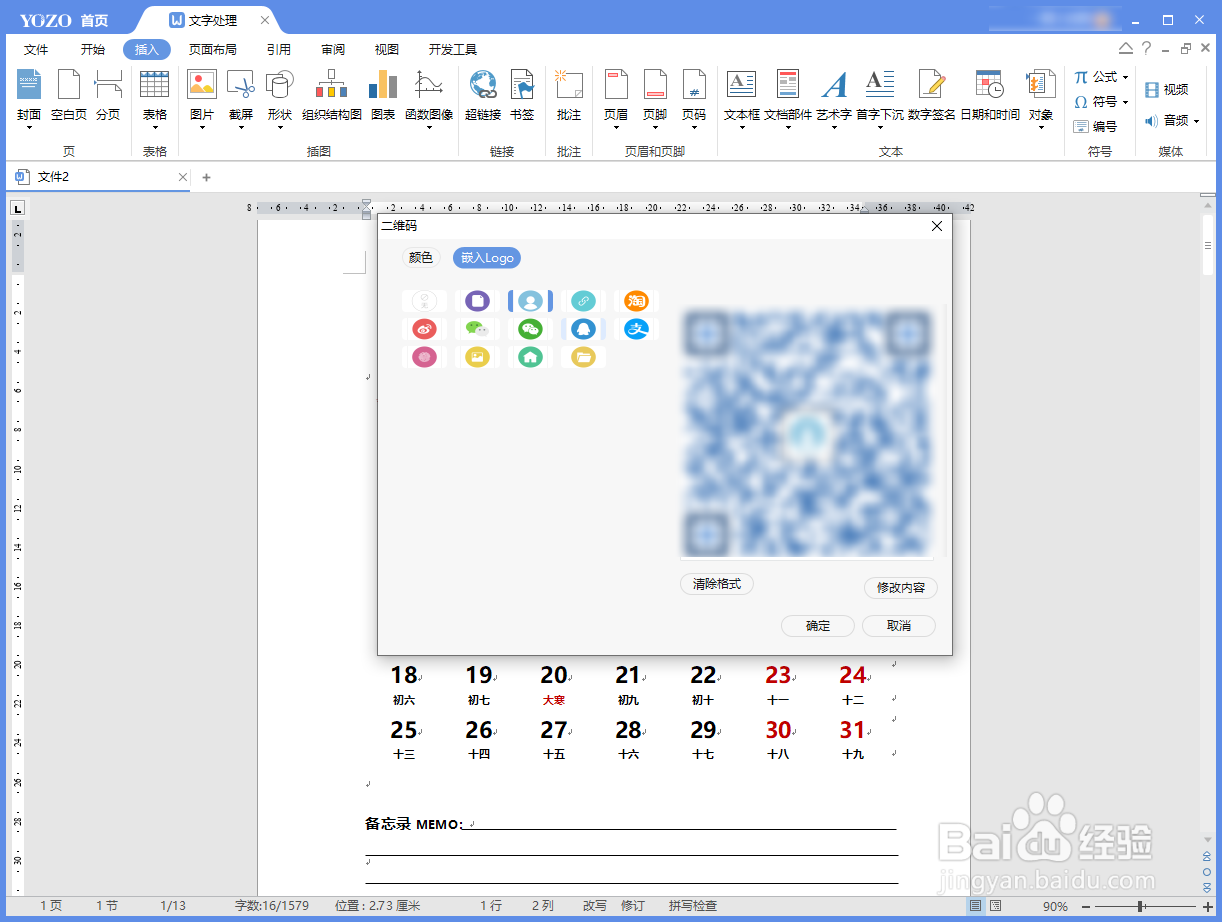Insert WordArt (艺术字)

pyautogui.click(x=834, y=97)
